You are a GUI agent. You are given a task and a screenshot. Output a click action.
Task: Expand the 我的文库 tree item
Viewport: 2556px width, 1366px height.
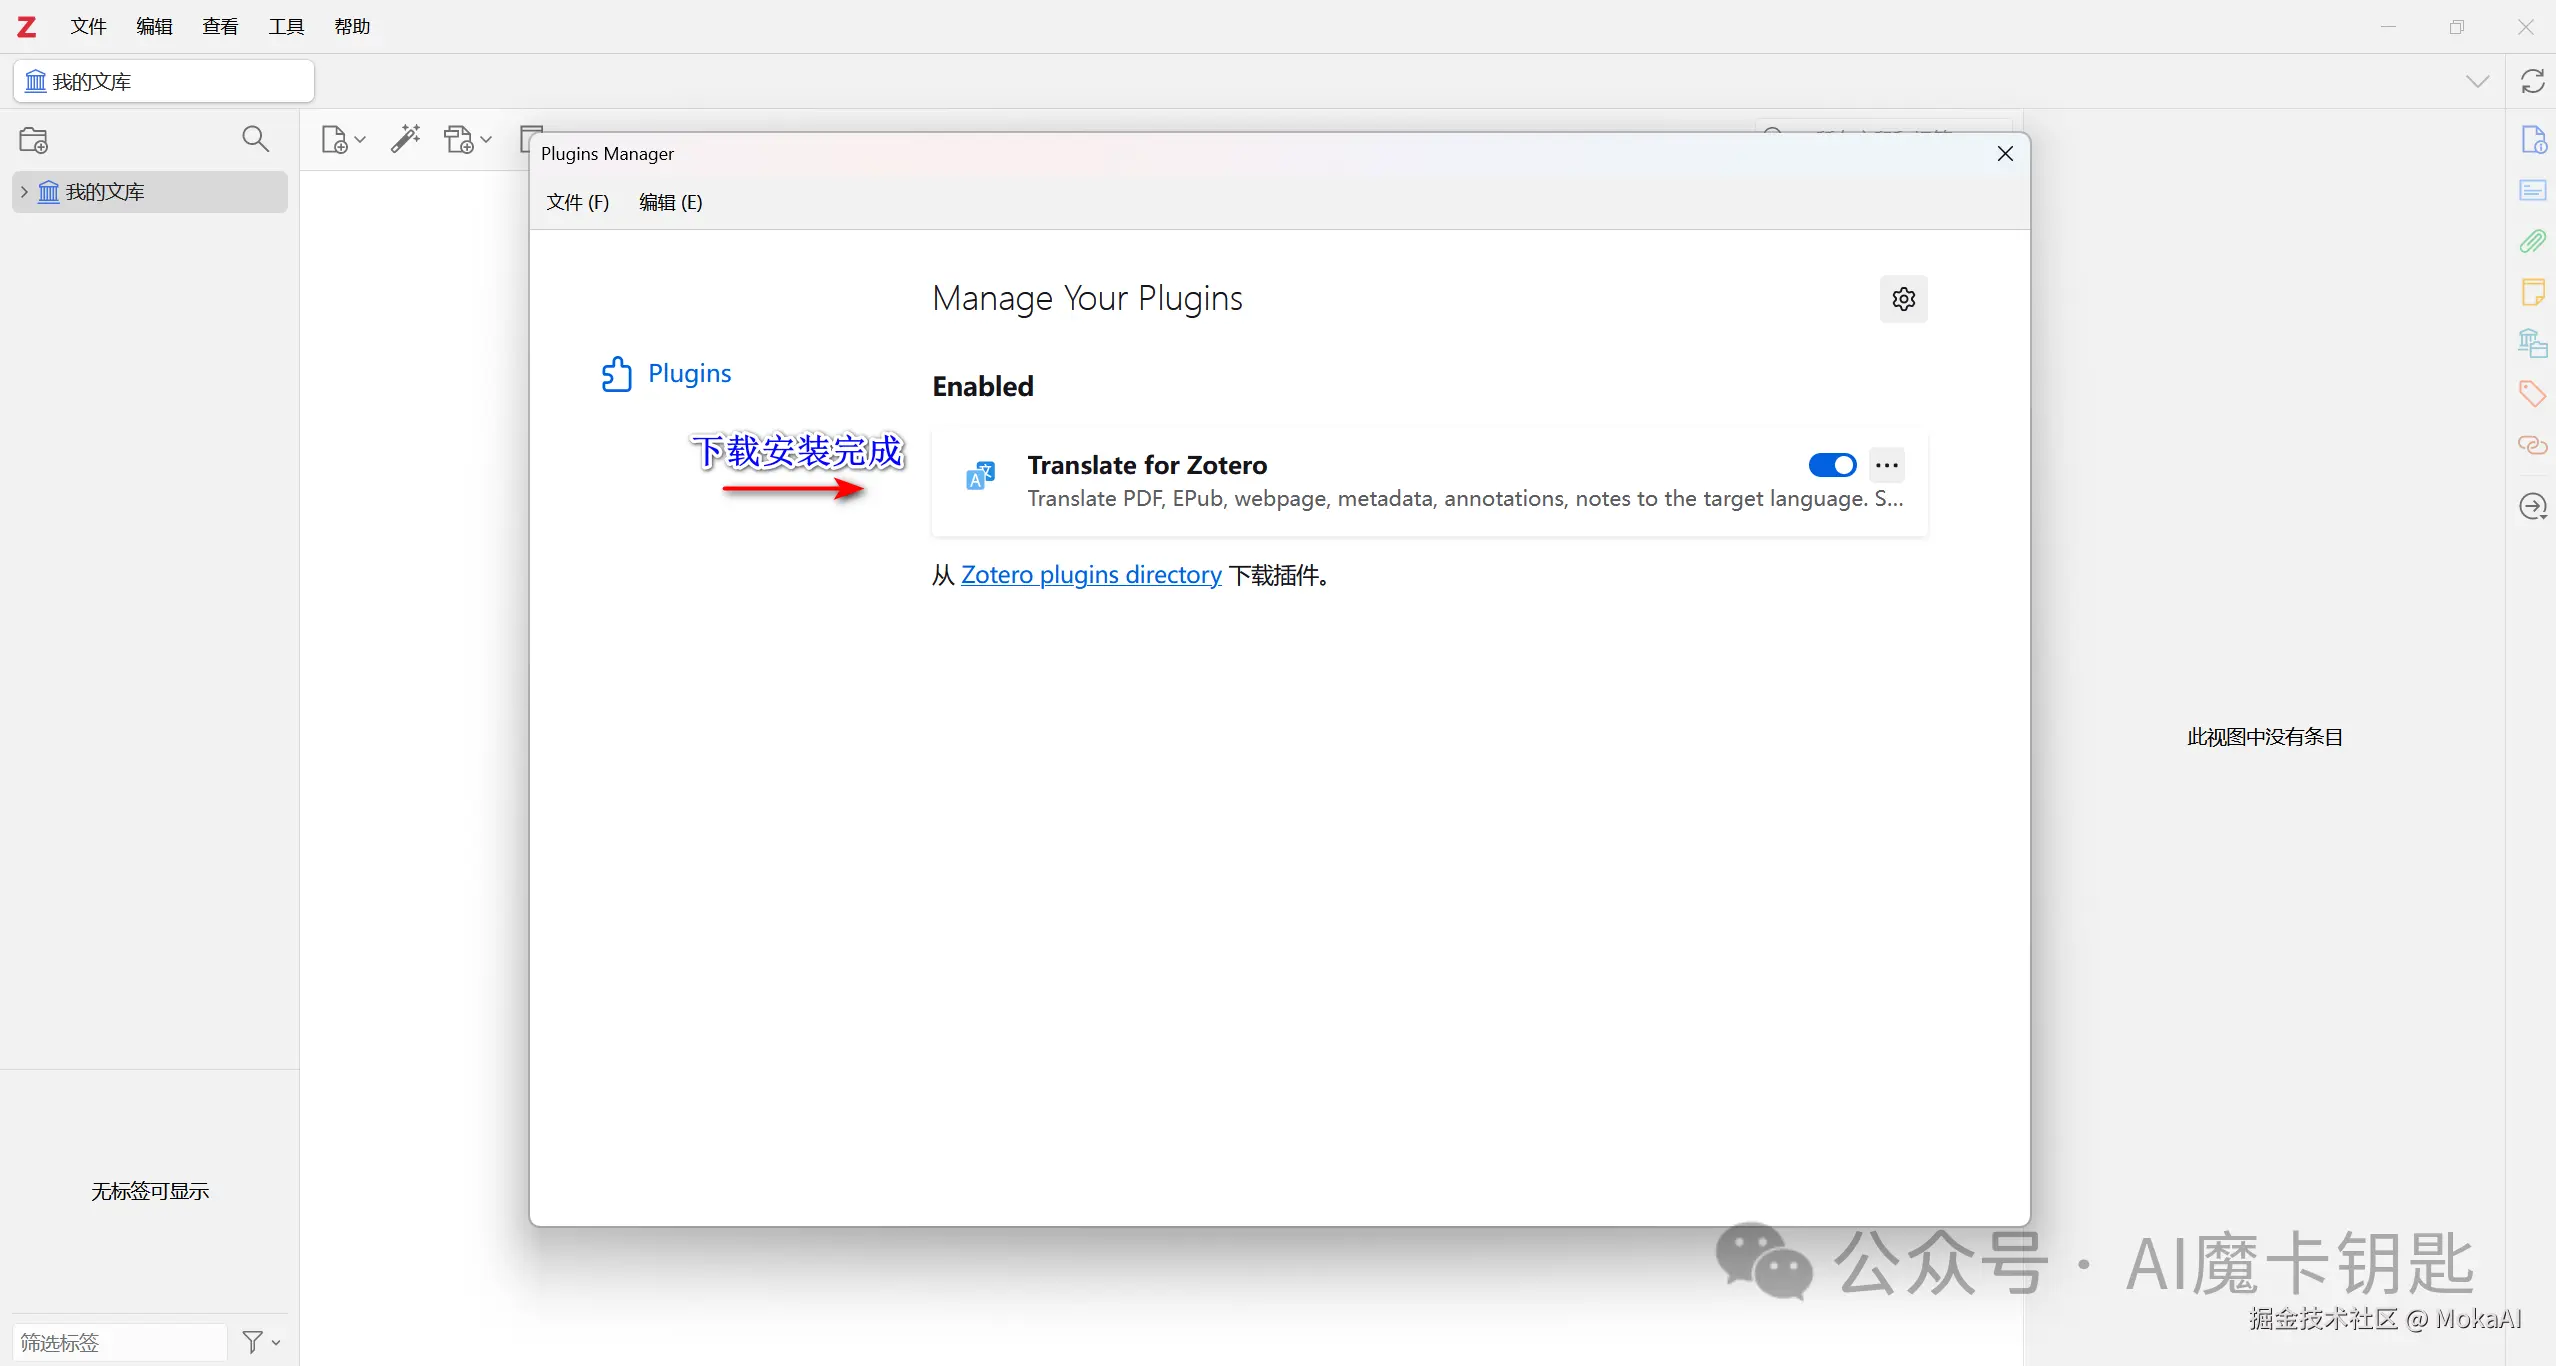tap(24, 192)
